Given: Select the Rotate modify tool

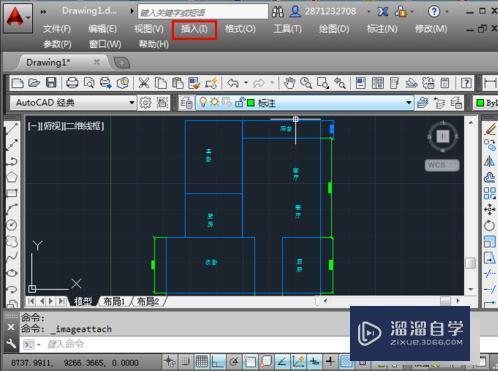Looking at the screenshot, I should coord(489,226).
